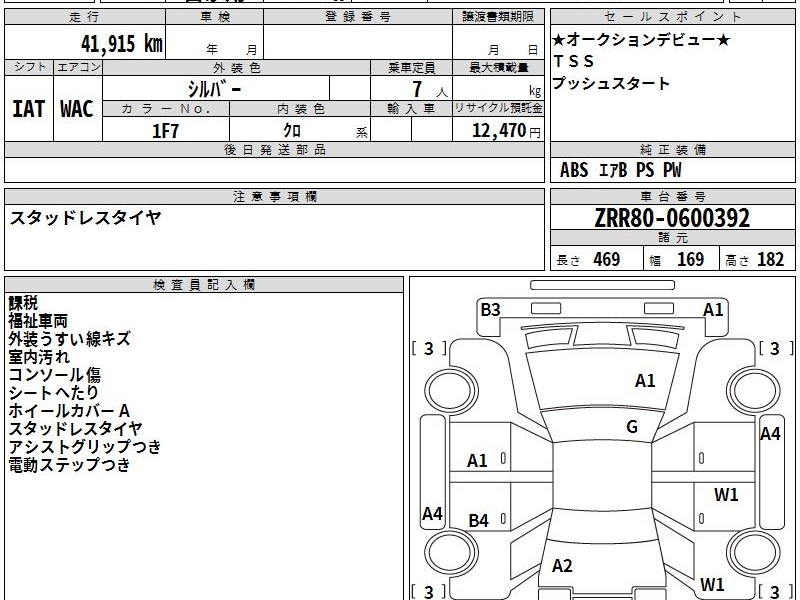The image size is (800, 600).
Task: Click the length value 469
Action: [607, 259]
